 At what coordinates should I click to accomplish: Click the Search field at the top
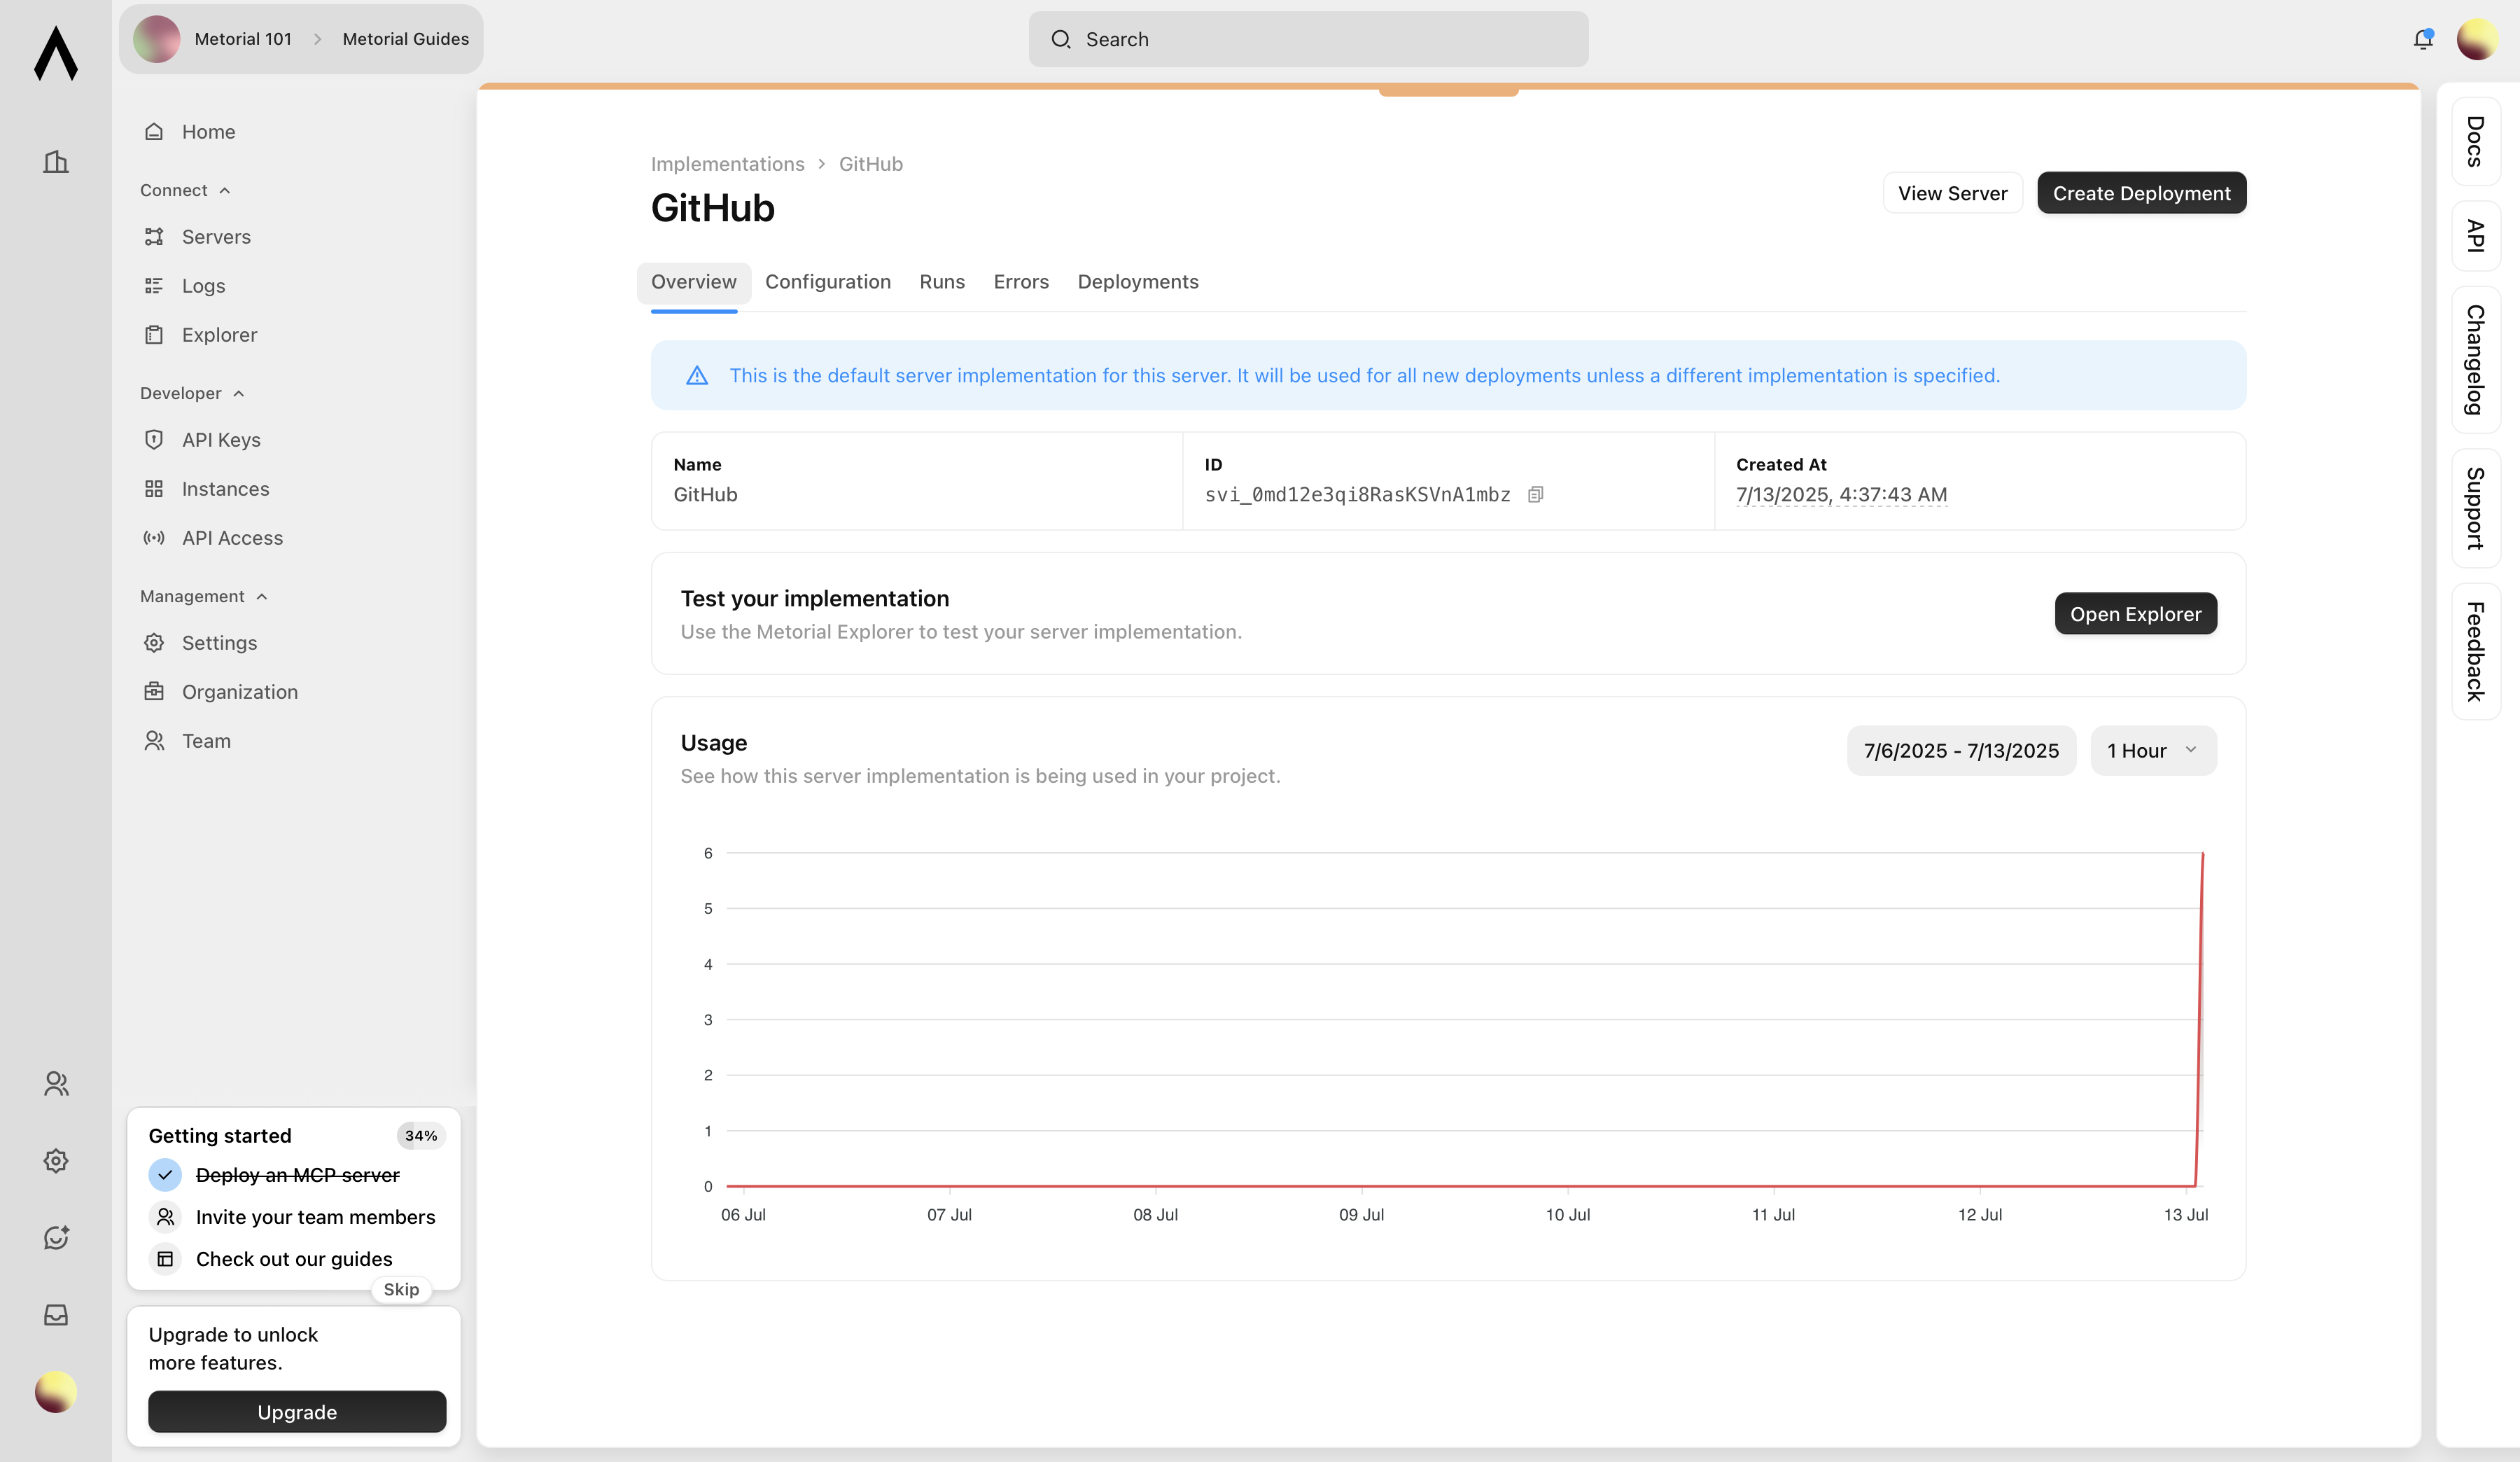point(1307,39)
